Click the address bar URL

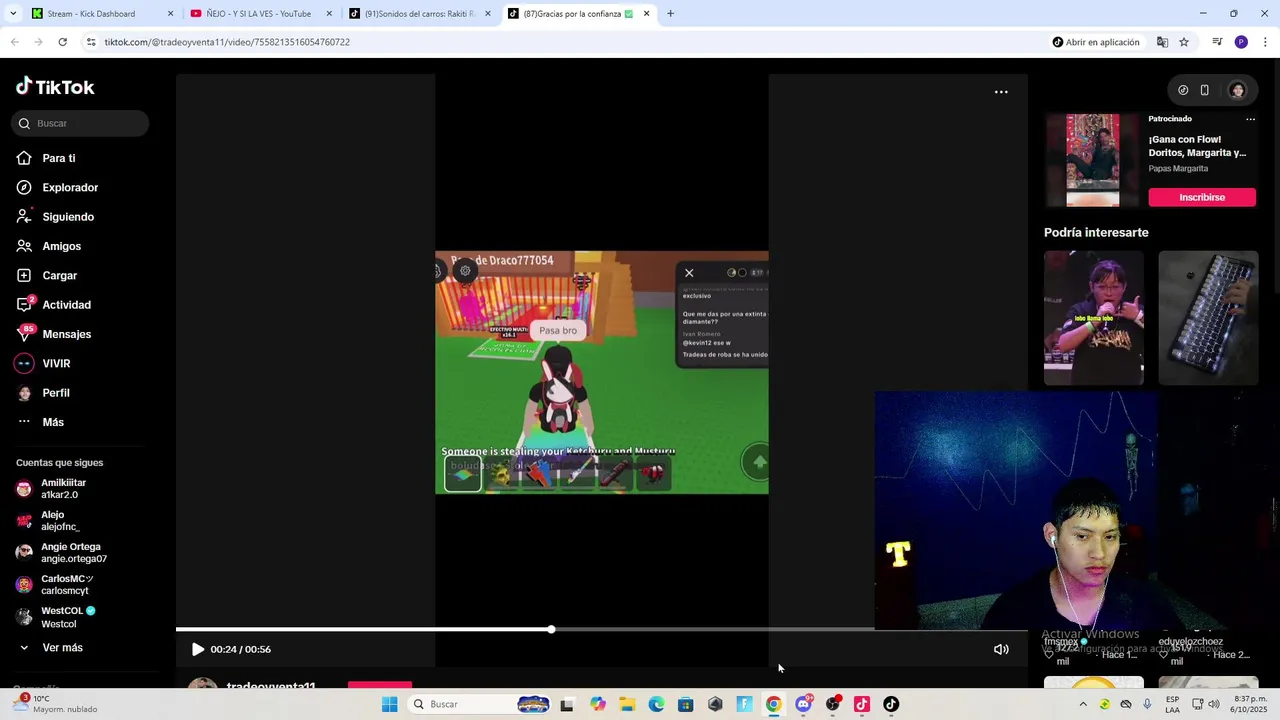(x=227, y=42)
